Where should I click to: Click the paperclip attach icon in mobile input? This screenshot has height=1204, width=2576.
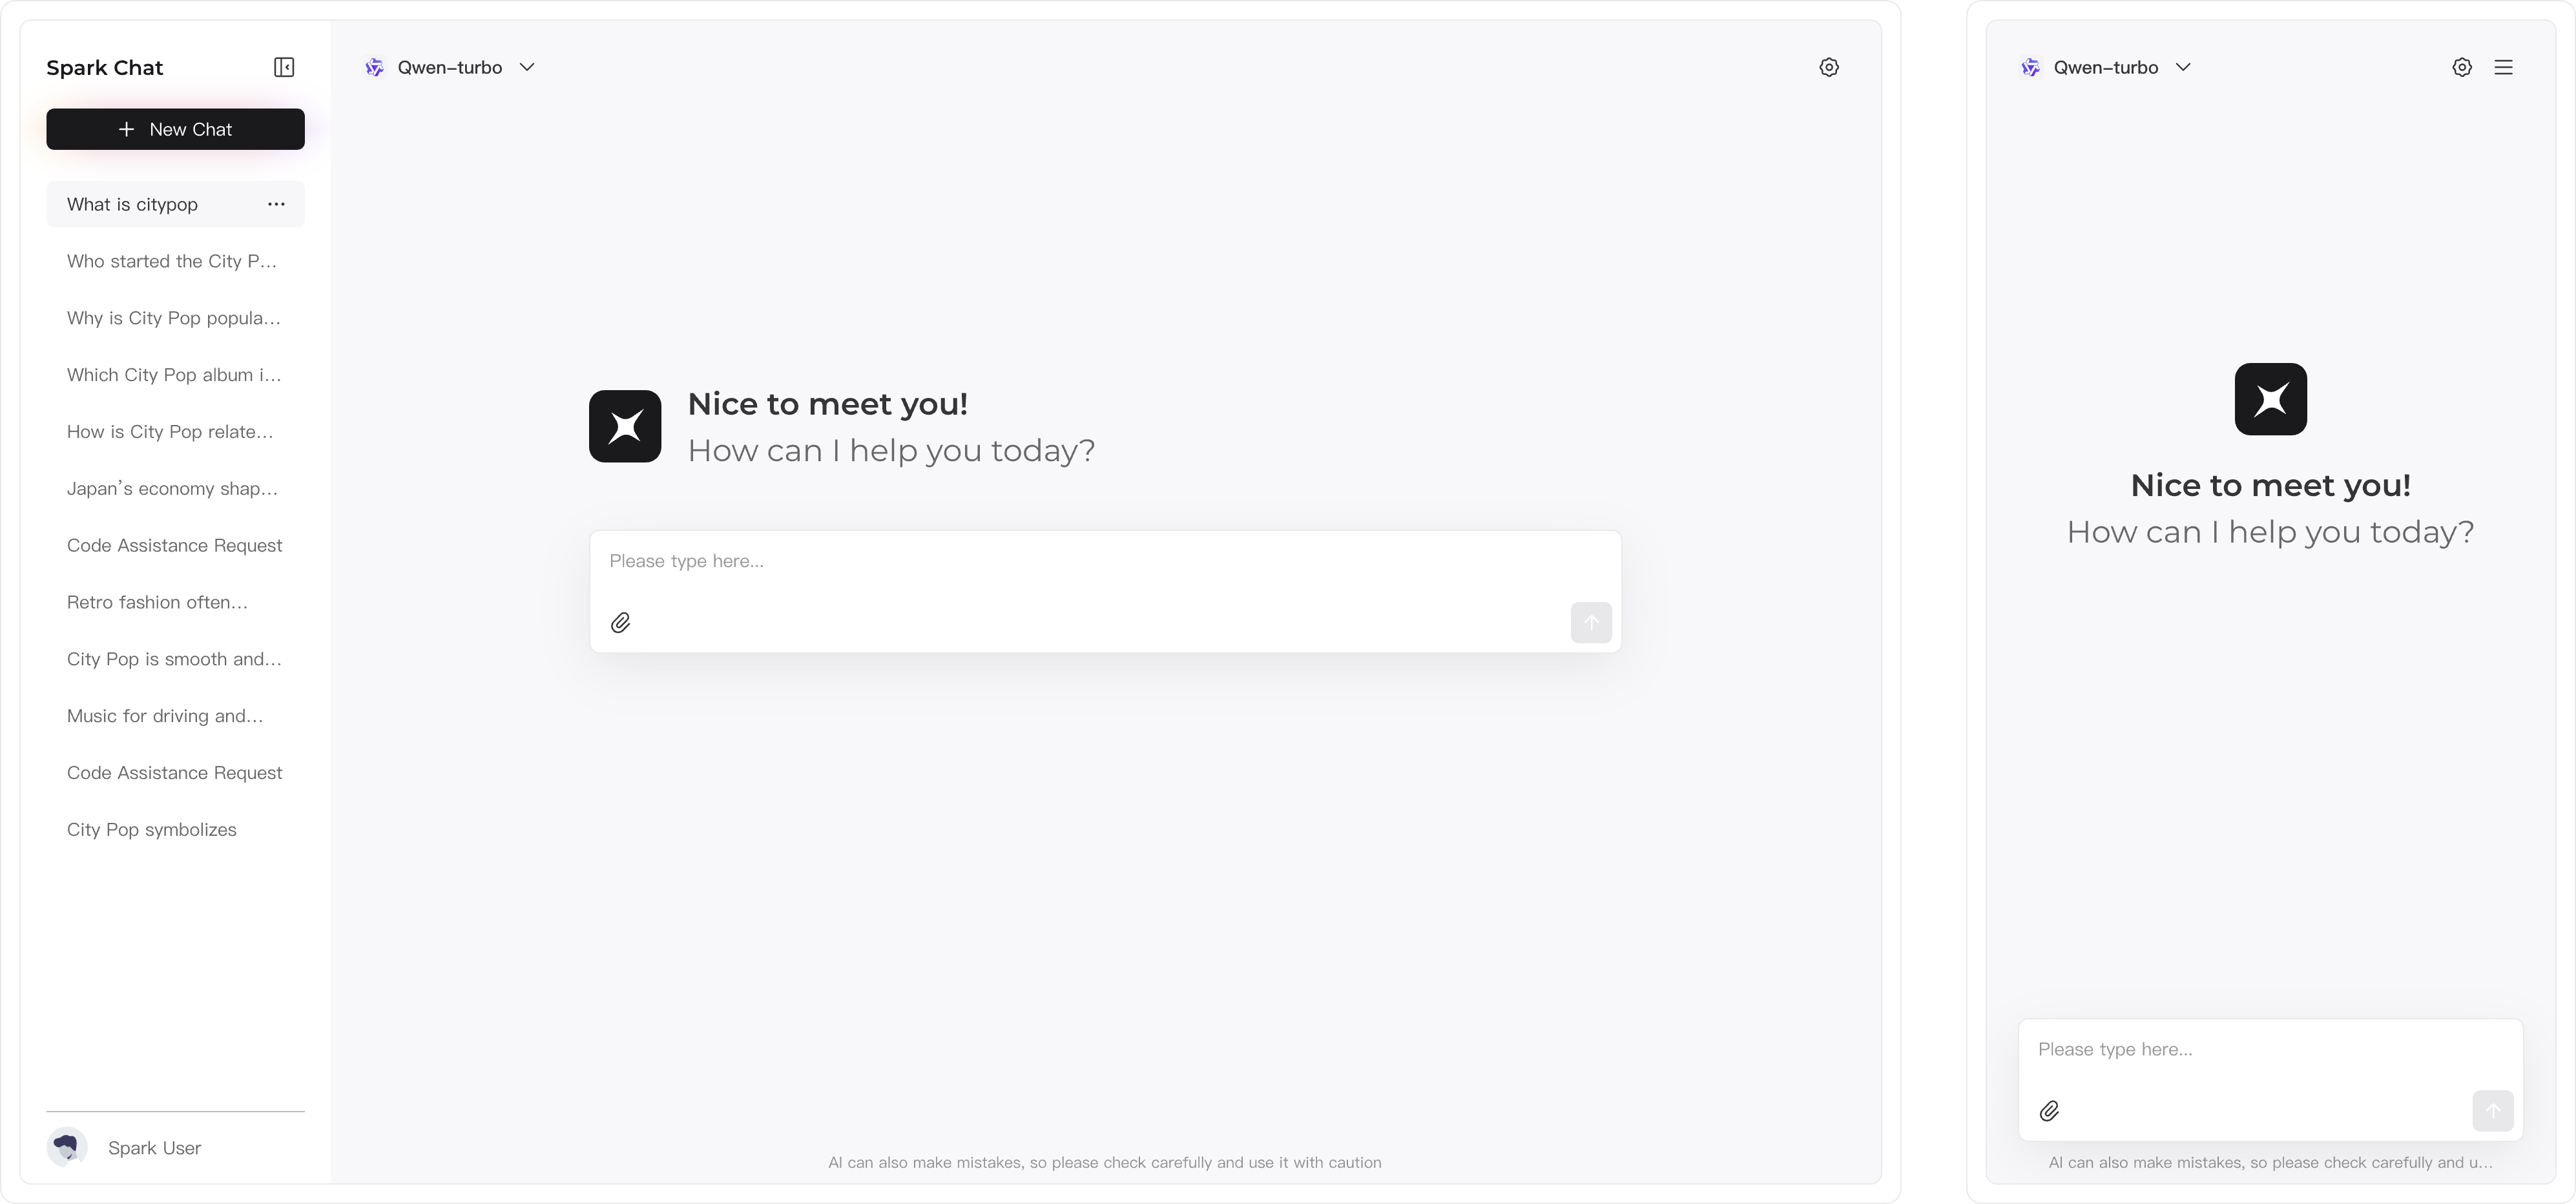click(2049, 1111)
